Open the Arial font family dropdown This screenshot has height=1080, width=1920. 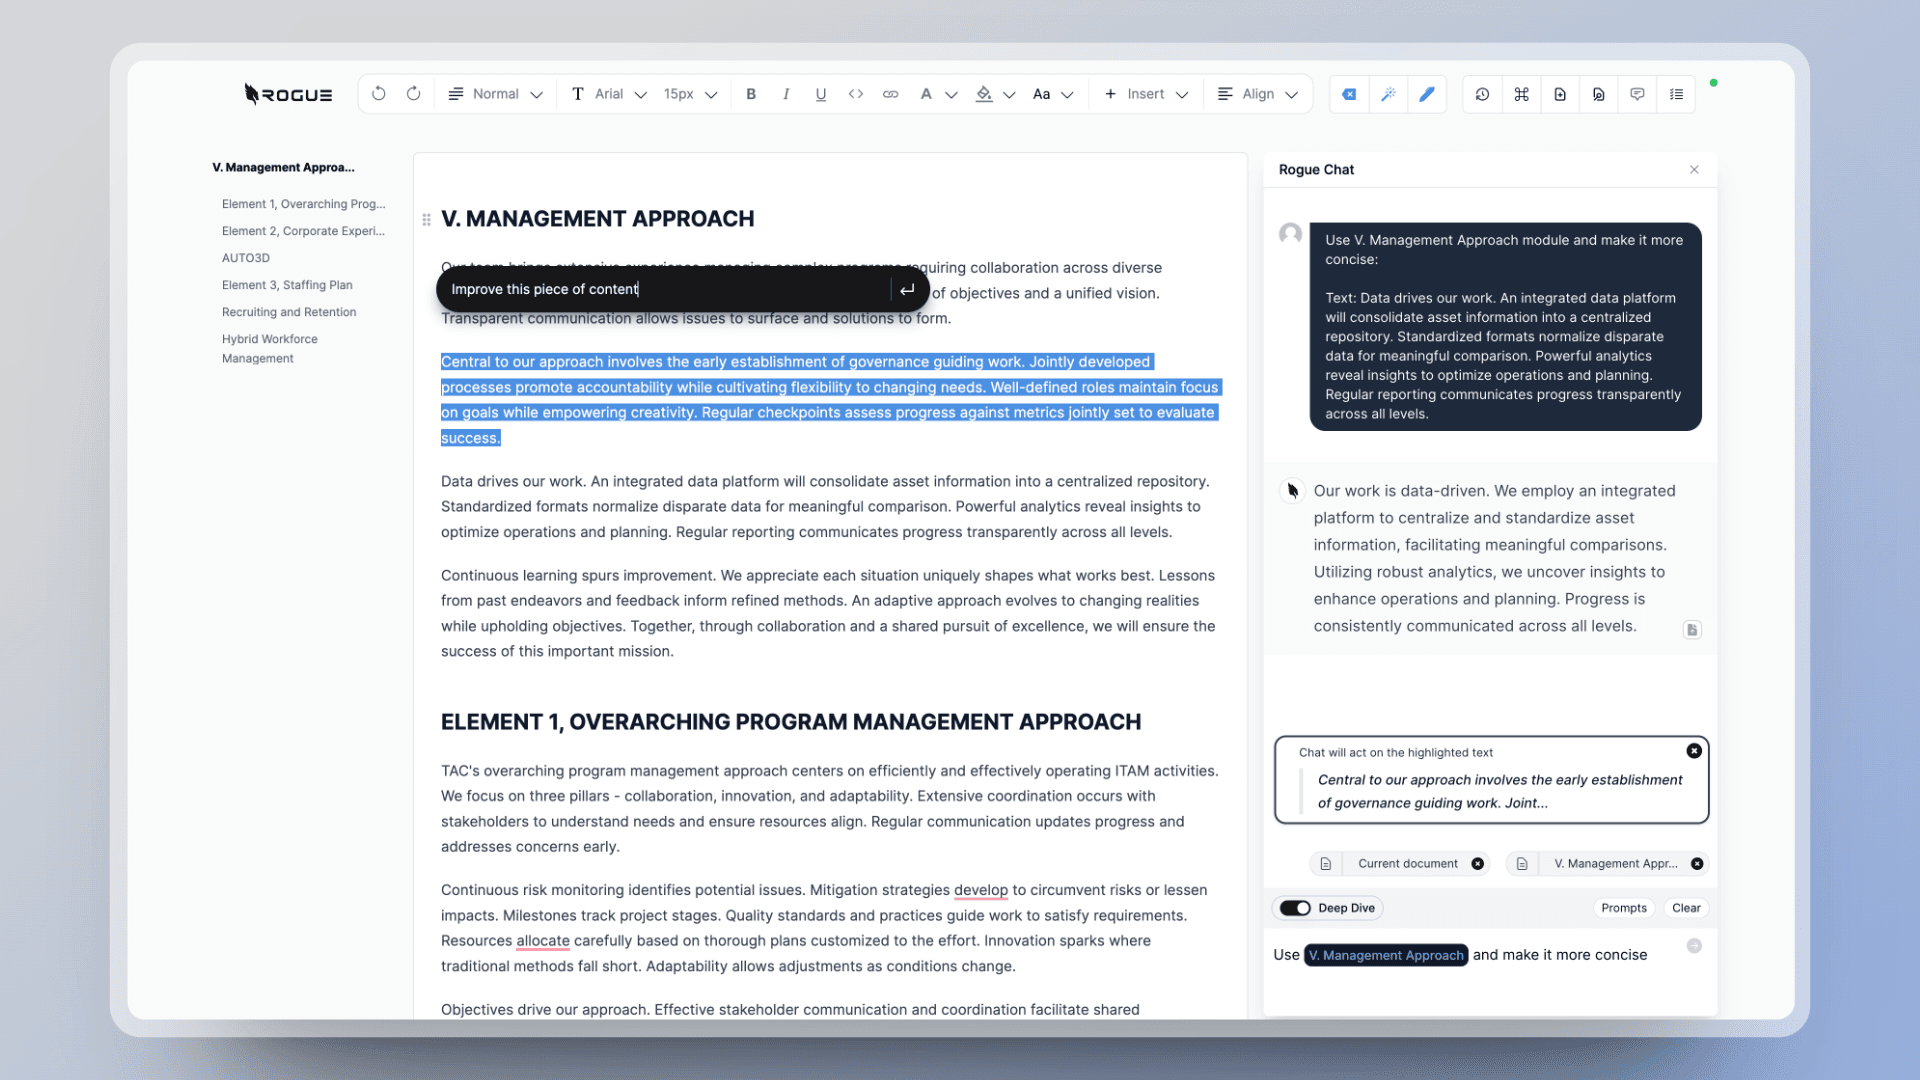click(609, 94)
